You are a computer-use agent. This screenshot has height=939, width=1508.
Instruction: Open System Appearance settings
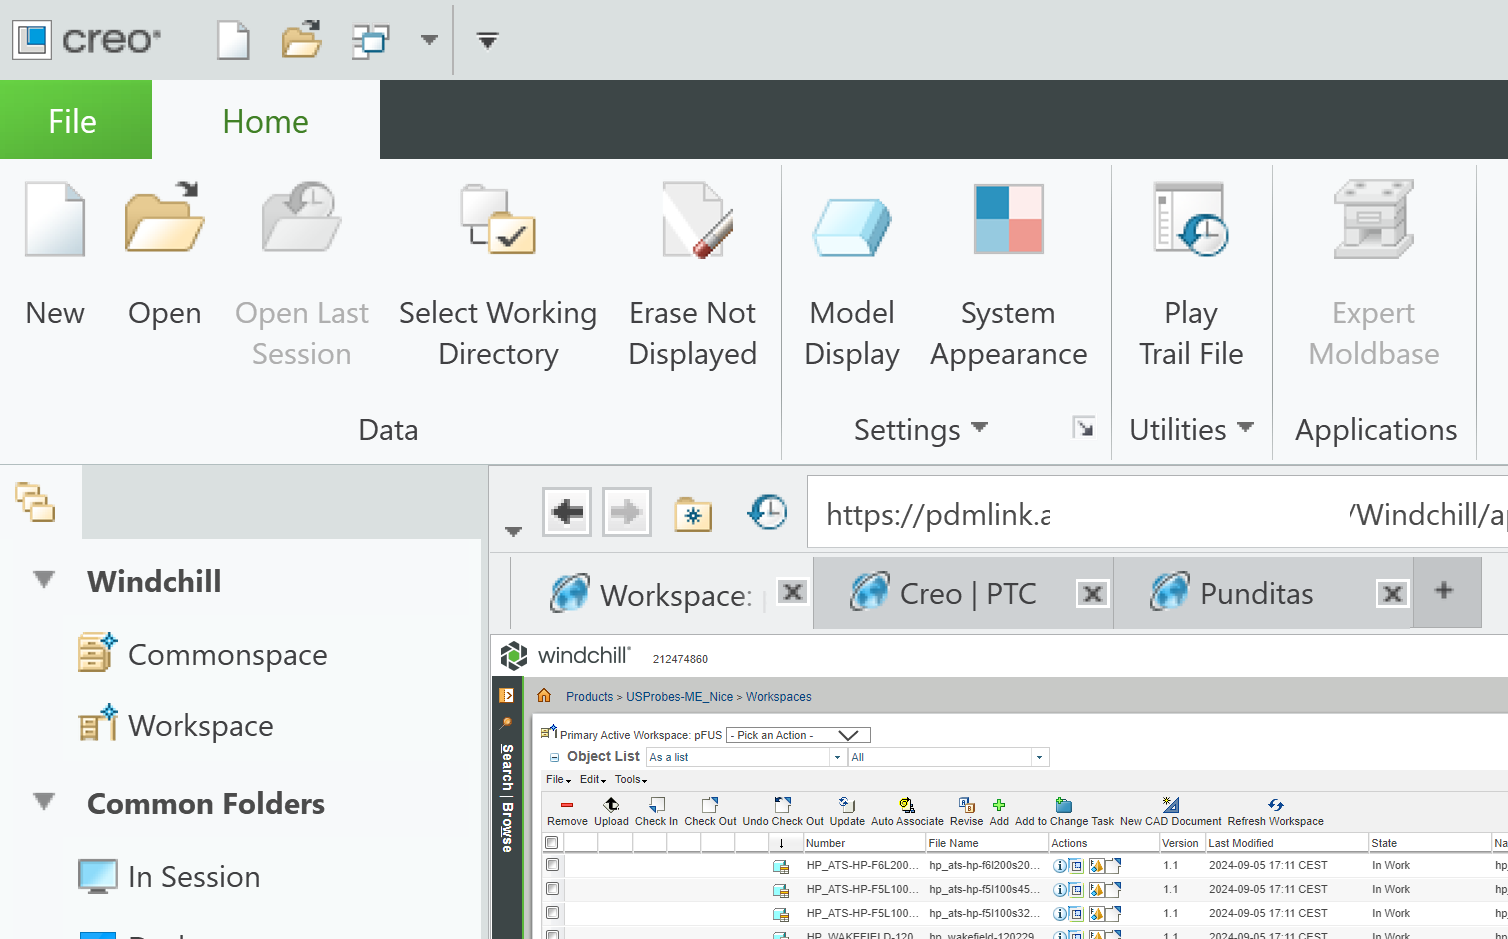1007,220
